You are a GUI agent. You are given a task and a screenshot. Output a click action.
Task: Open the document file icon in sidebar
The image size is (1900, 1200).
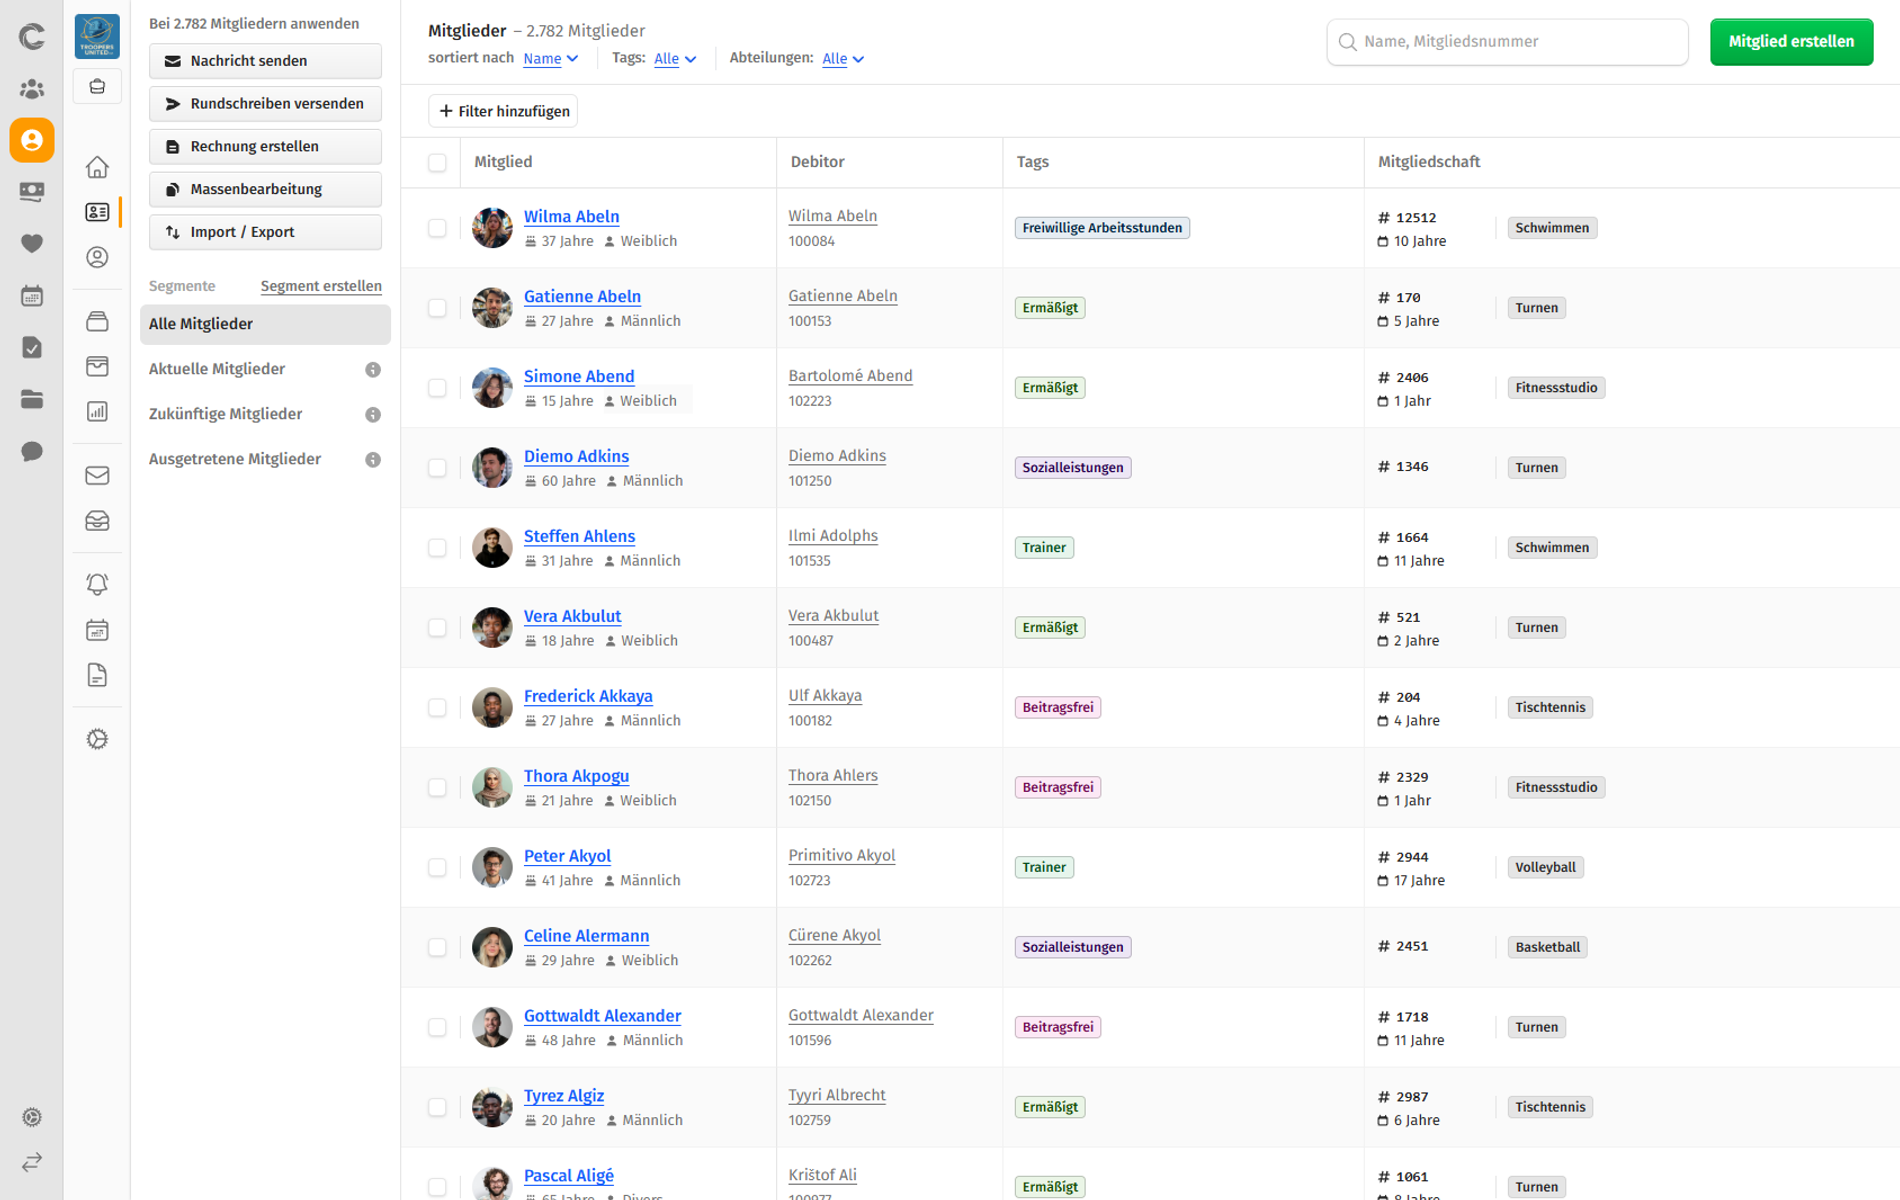tap(97, 676)
